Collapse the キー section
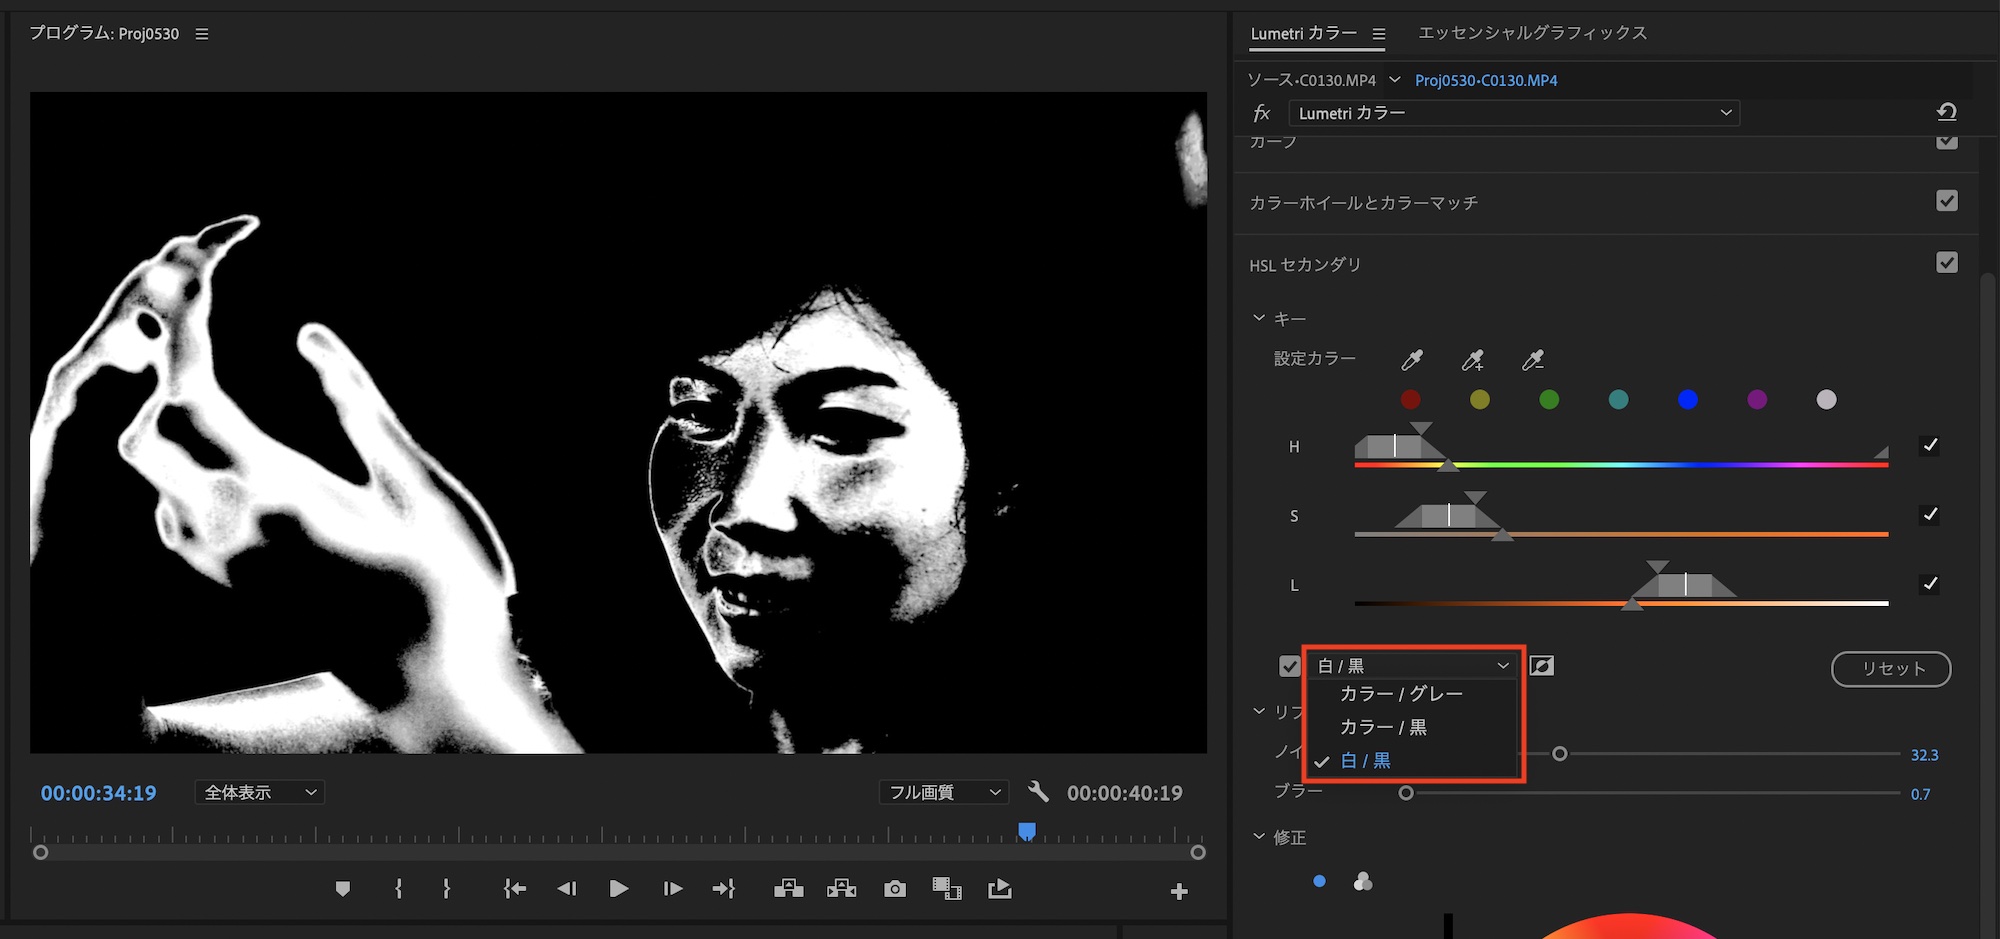Viewport: 2000px width, 939px height. [x=1259, y=318]
